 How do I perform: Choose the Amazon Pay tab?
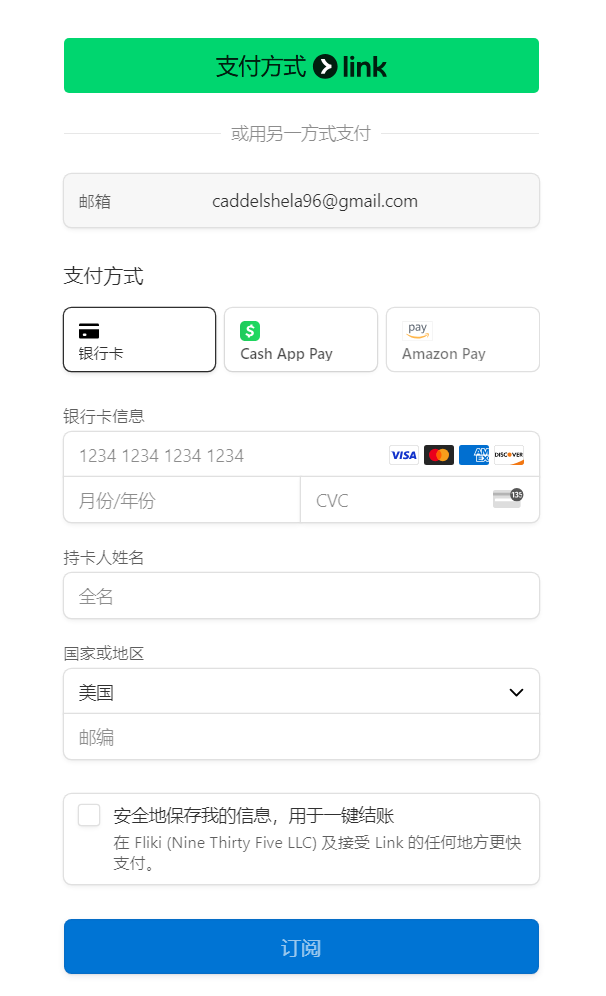463,340
